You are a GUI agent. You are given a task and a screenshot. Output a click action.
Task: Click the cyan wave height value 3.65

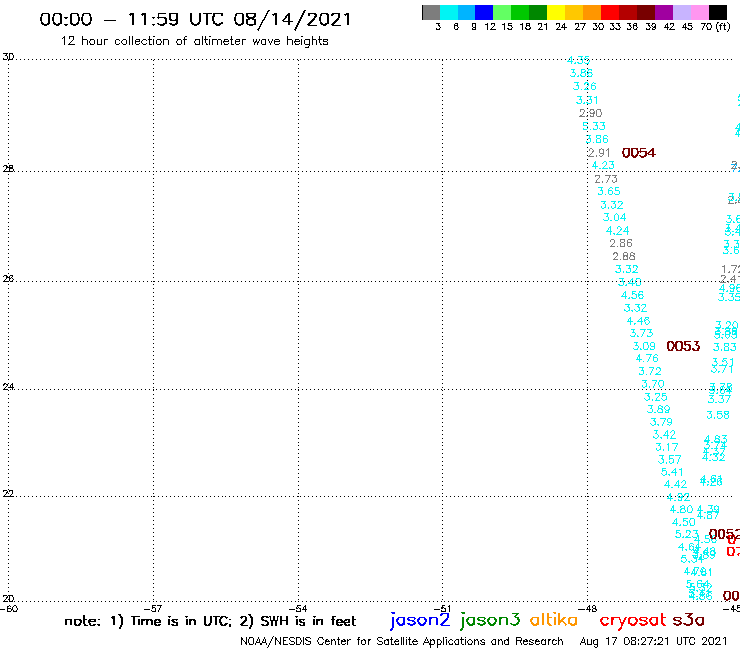coord(609,191)
